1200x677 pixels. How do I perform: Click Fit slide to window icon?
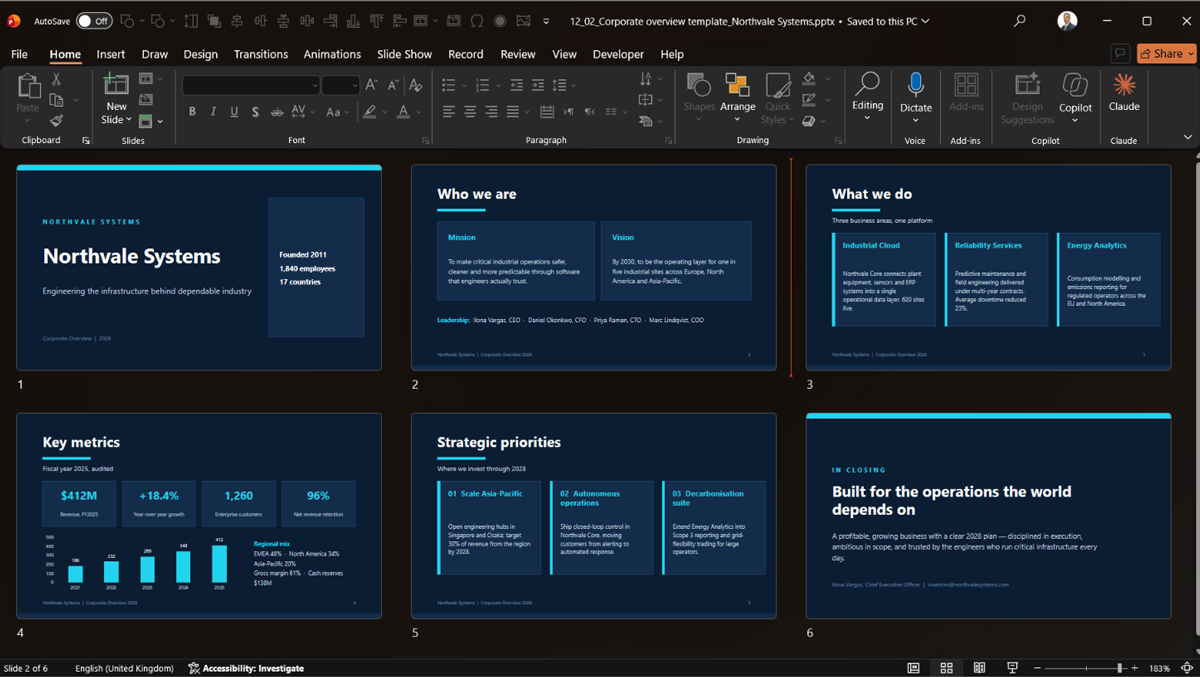1187,668
